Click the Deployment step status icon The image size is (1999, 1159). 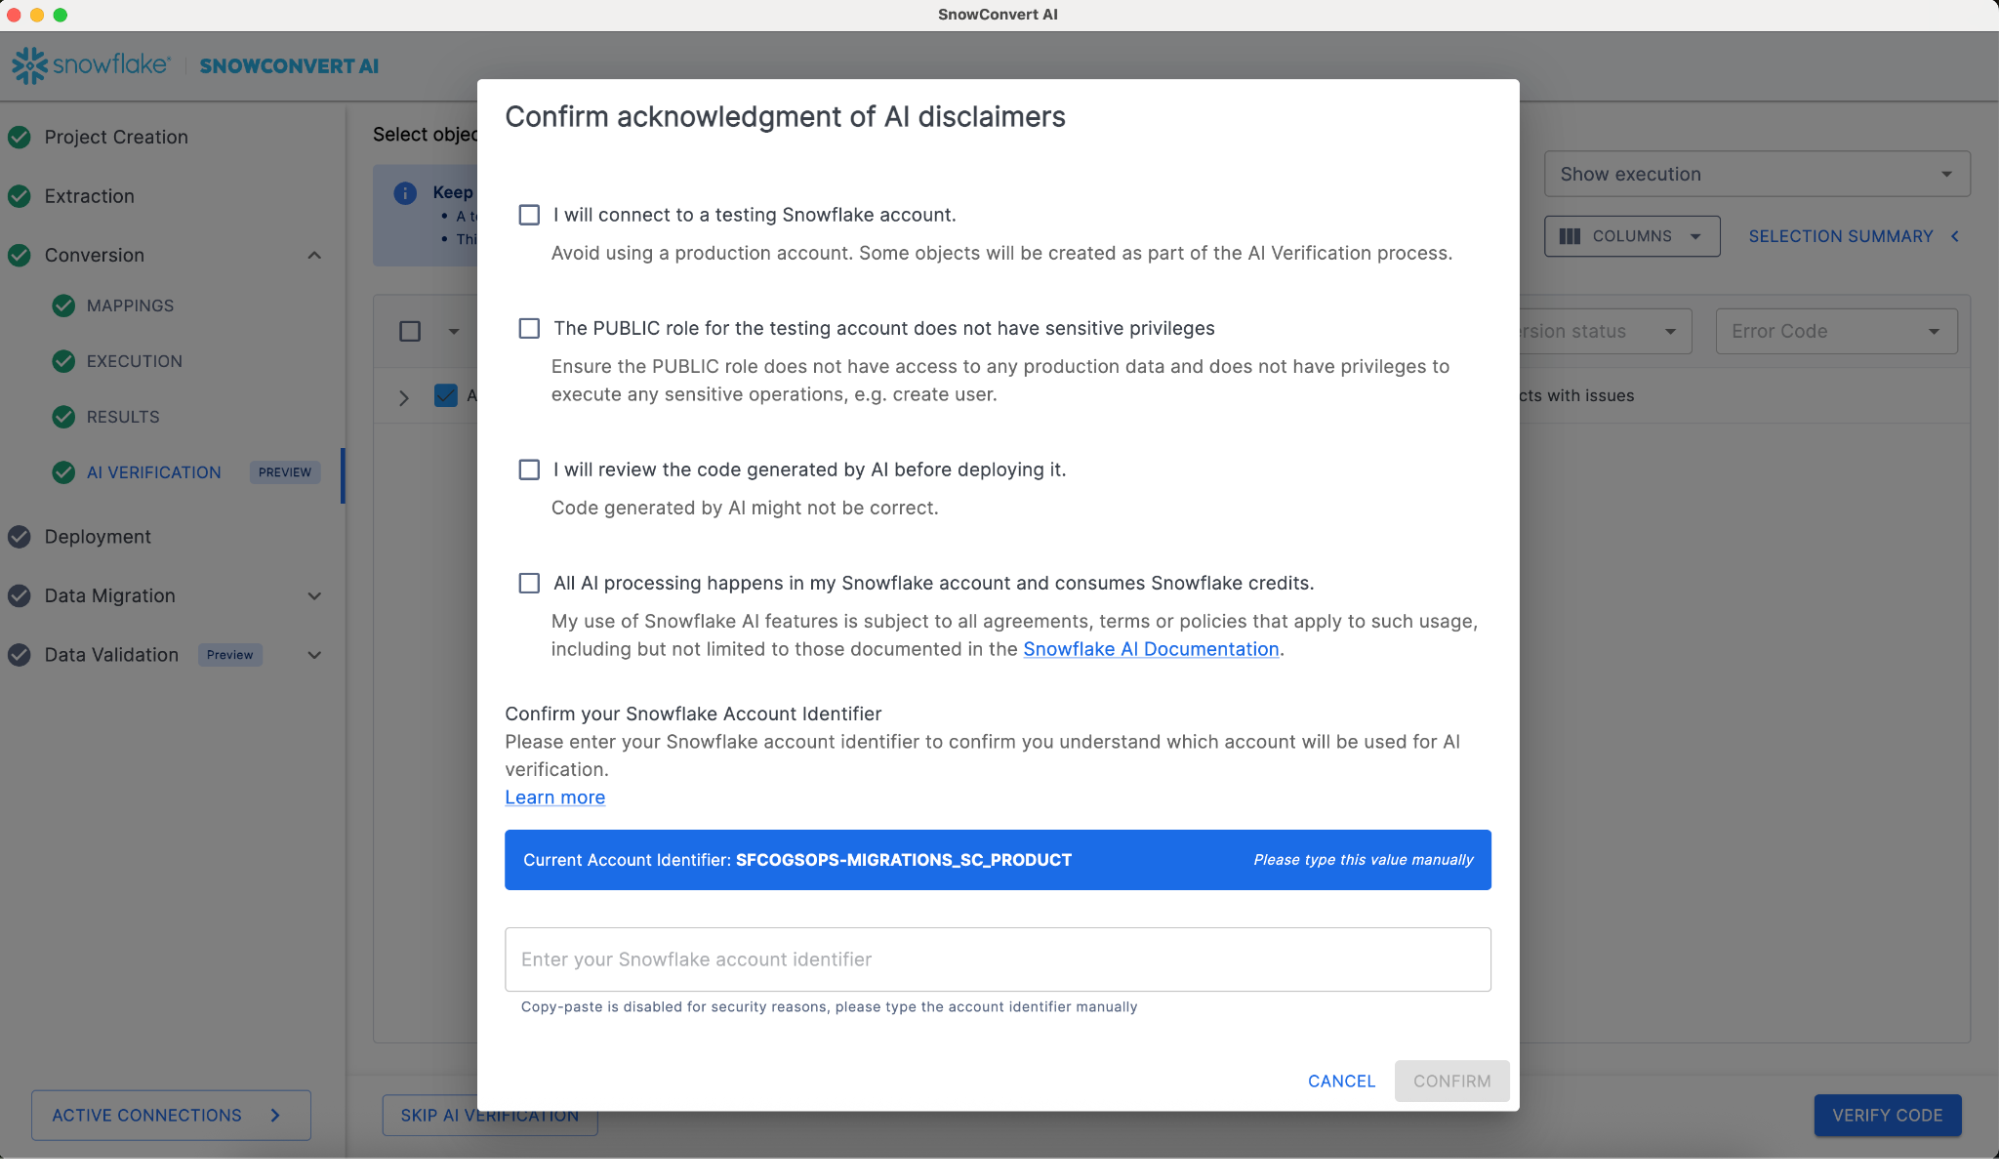19,537
